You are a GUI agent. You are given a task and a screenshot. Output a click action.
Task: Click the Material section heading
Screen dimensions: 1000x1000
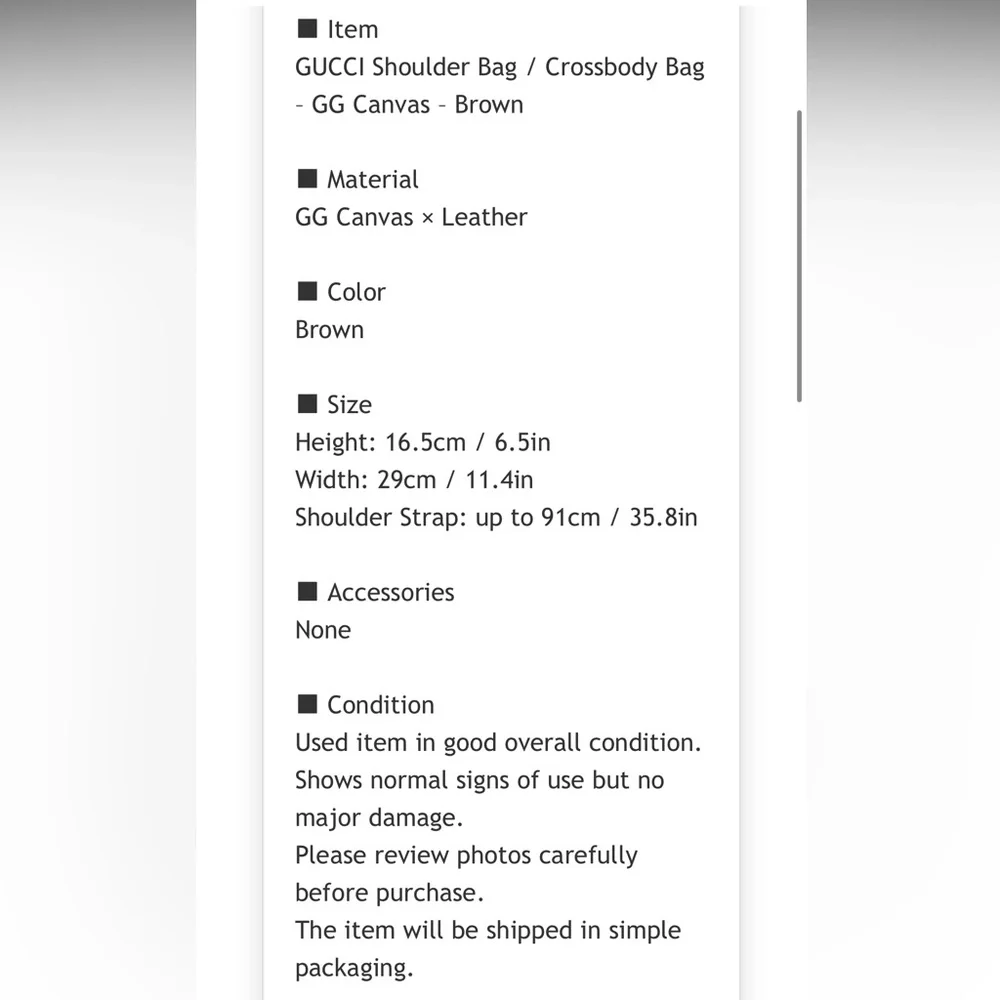click(x=372, y=180)
